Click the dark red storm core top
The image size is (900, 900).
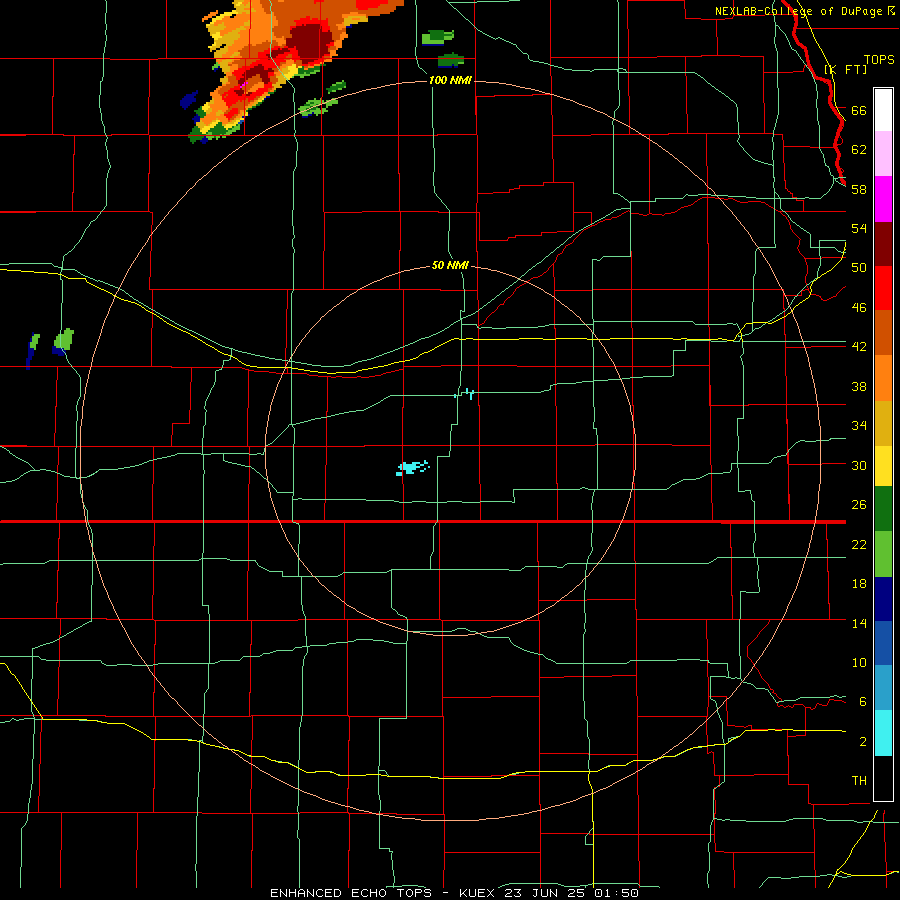[x=311, y=41]
